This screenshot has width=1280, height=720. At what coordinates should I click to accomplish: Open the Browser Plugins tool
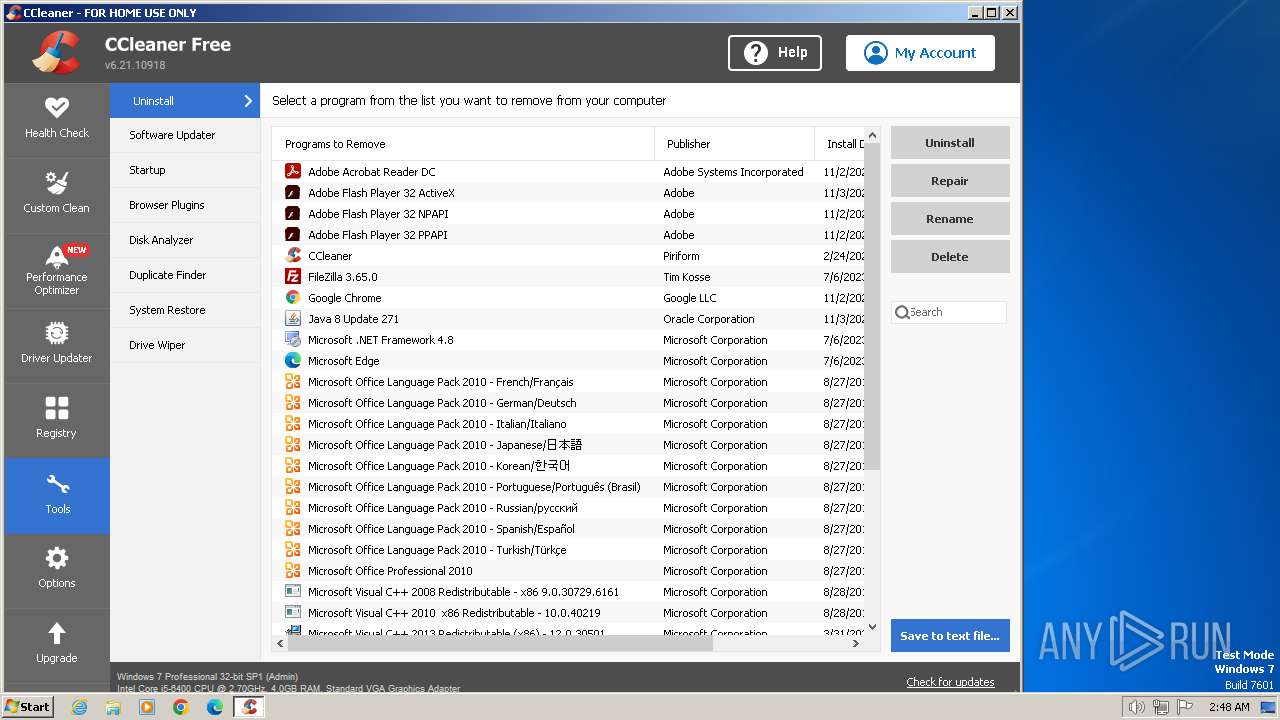click(185, 205)
